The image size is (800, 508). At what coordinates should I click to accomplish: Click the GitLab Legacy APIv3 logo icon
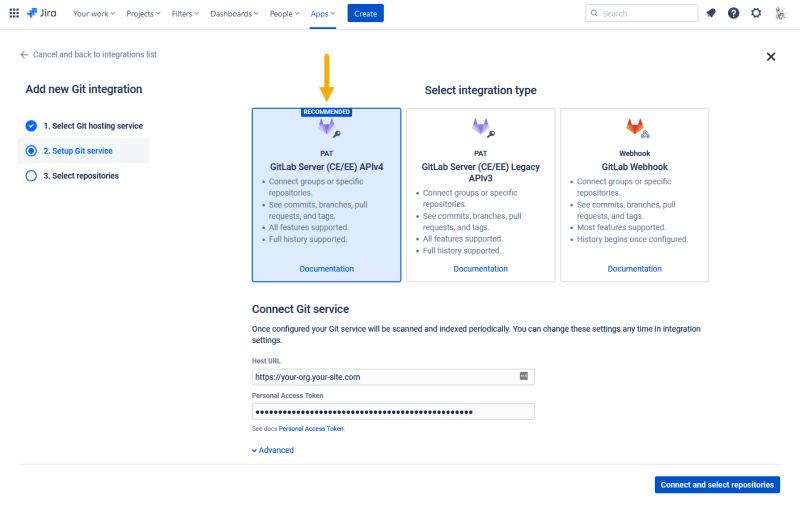point(483,128)
